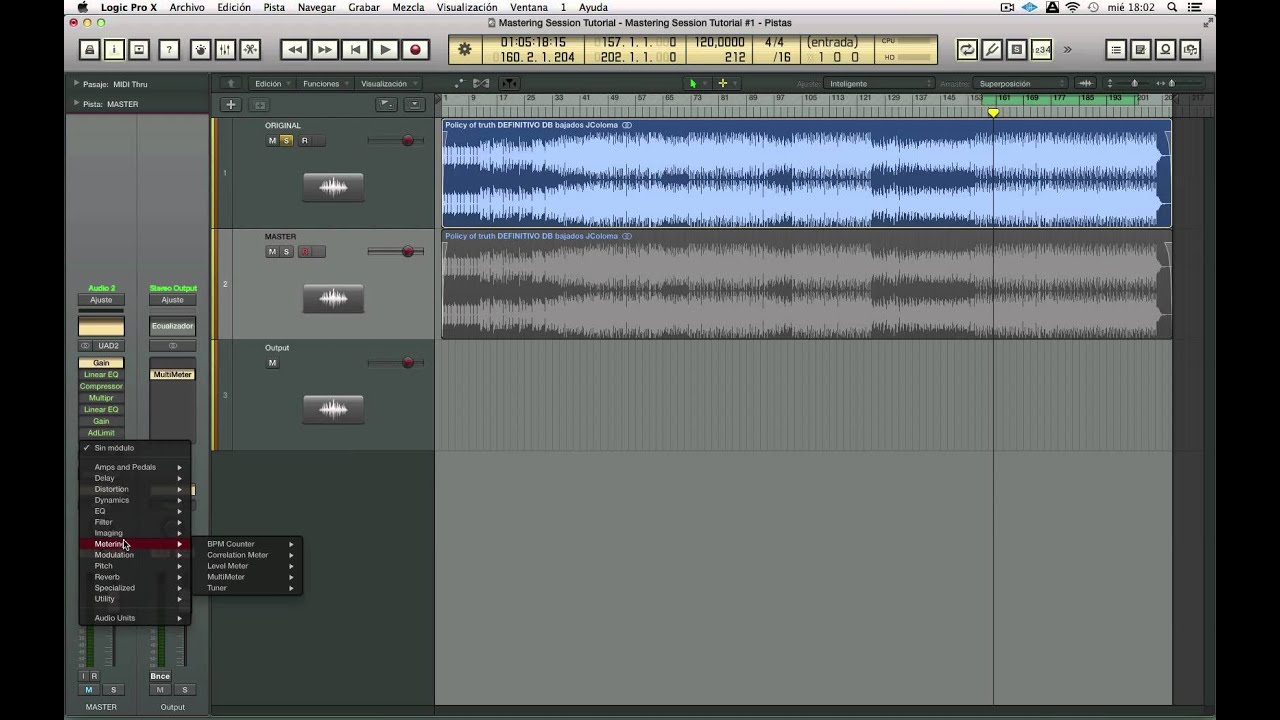
Task: Open Loop Browser button
Action: [x=1165, y=49]
